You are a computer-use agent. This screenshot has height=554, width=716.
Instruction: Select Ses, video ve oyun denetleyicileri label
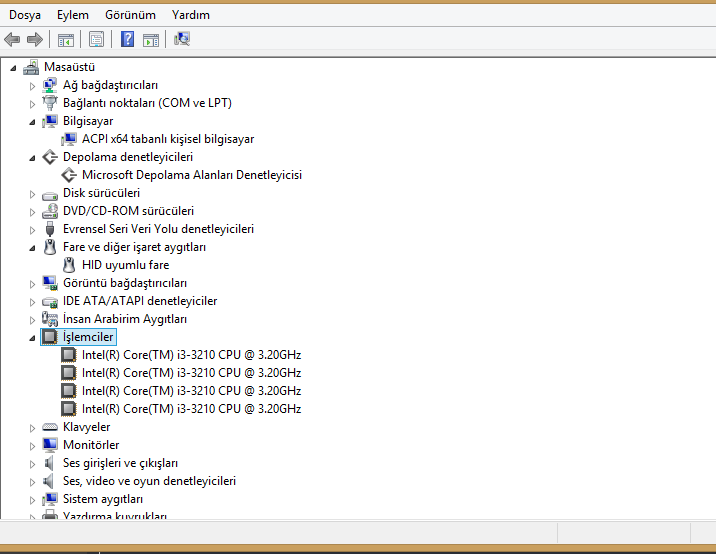[x=149, y=481]
